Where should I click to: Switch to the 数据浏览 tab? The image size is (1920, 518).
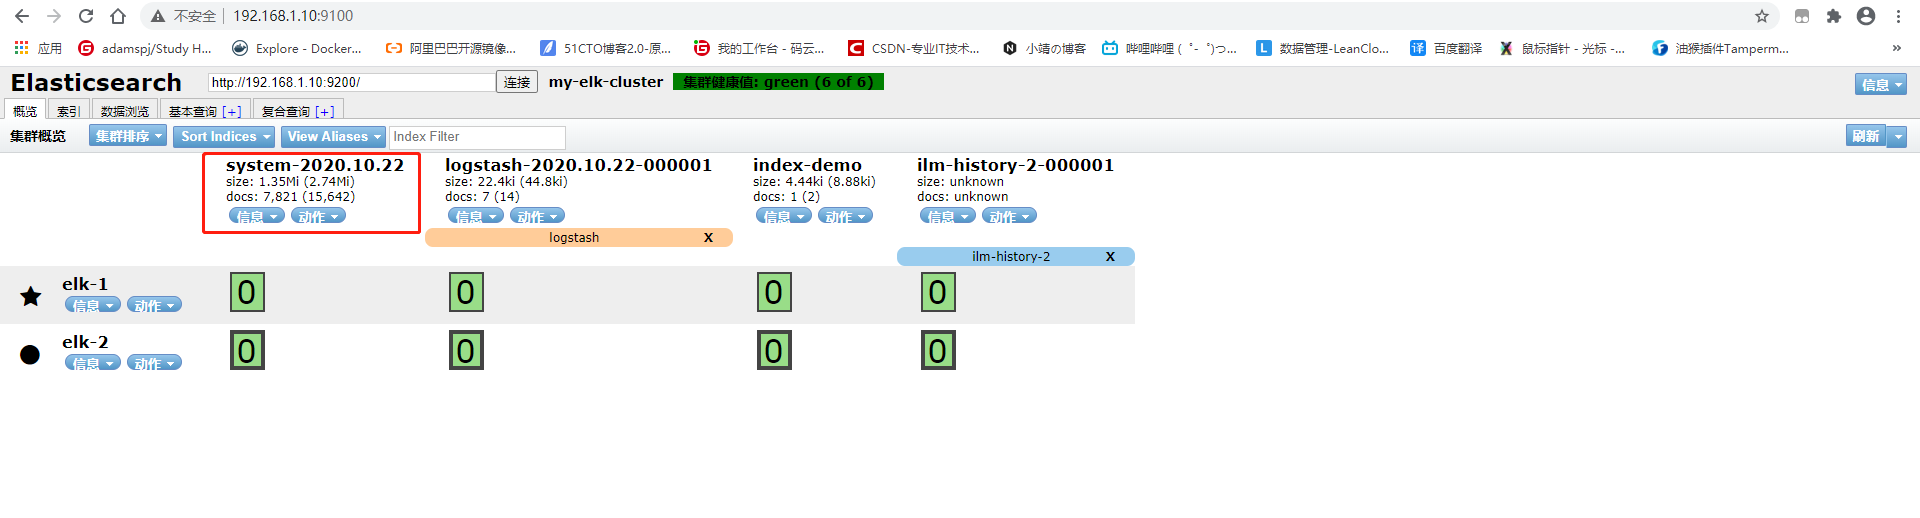[125, 111]
